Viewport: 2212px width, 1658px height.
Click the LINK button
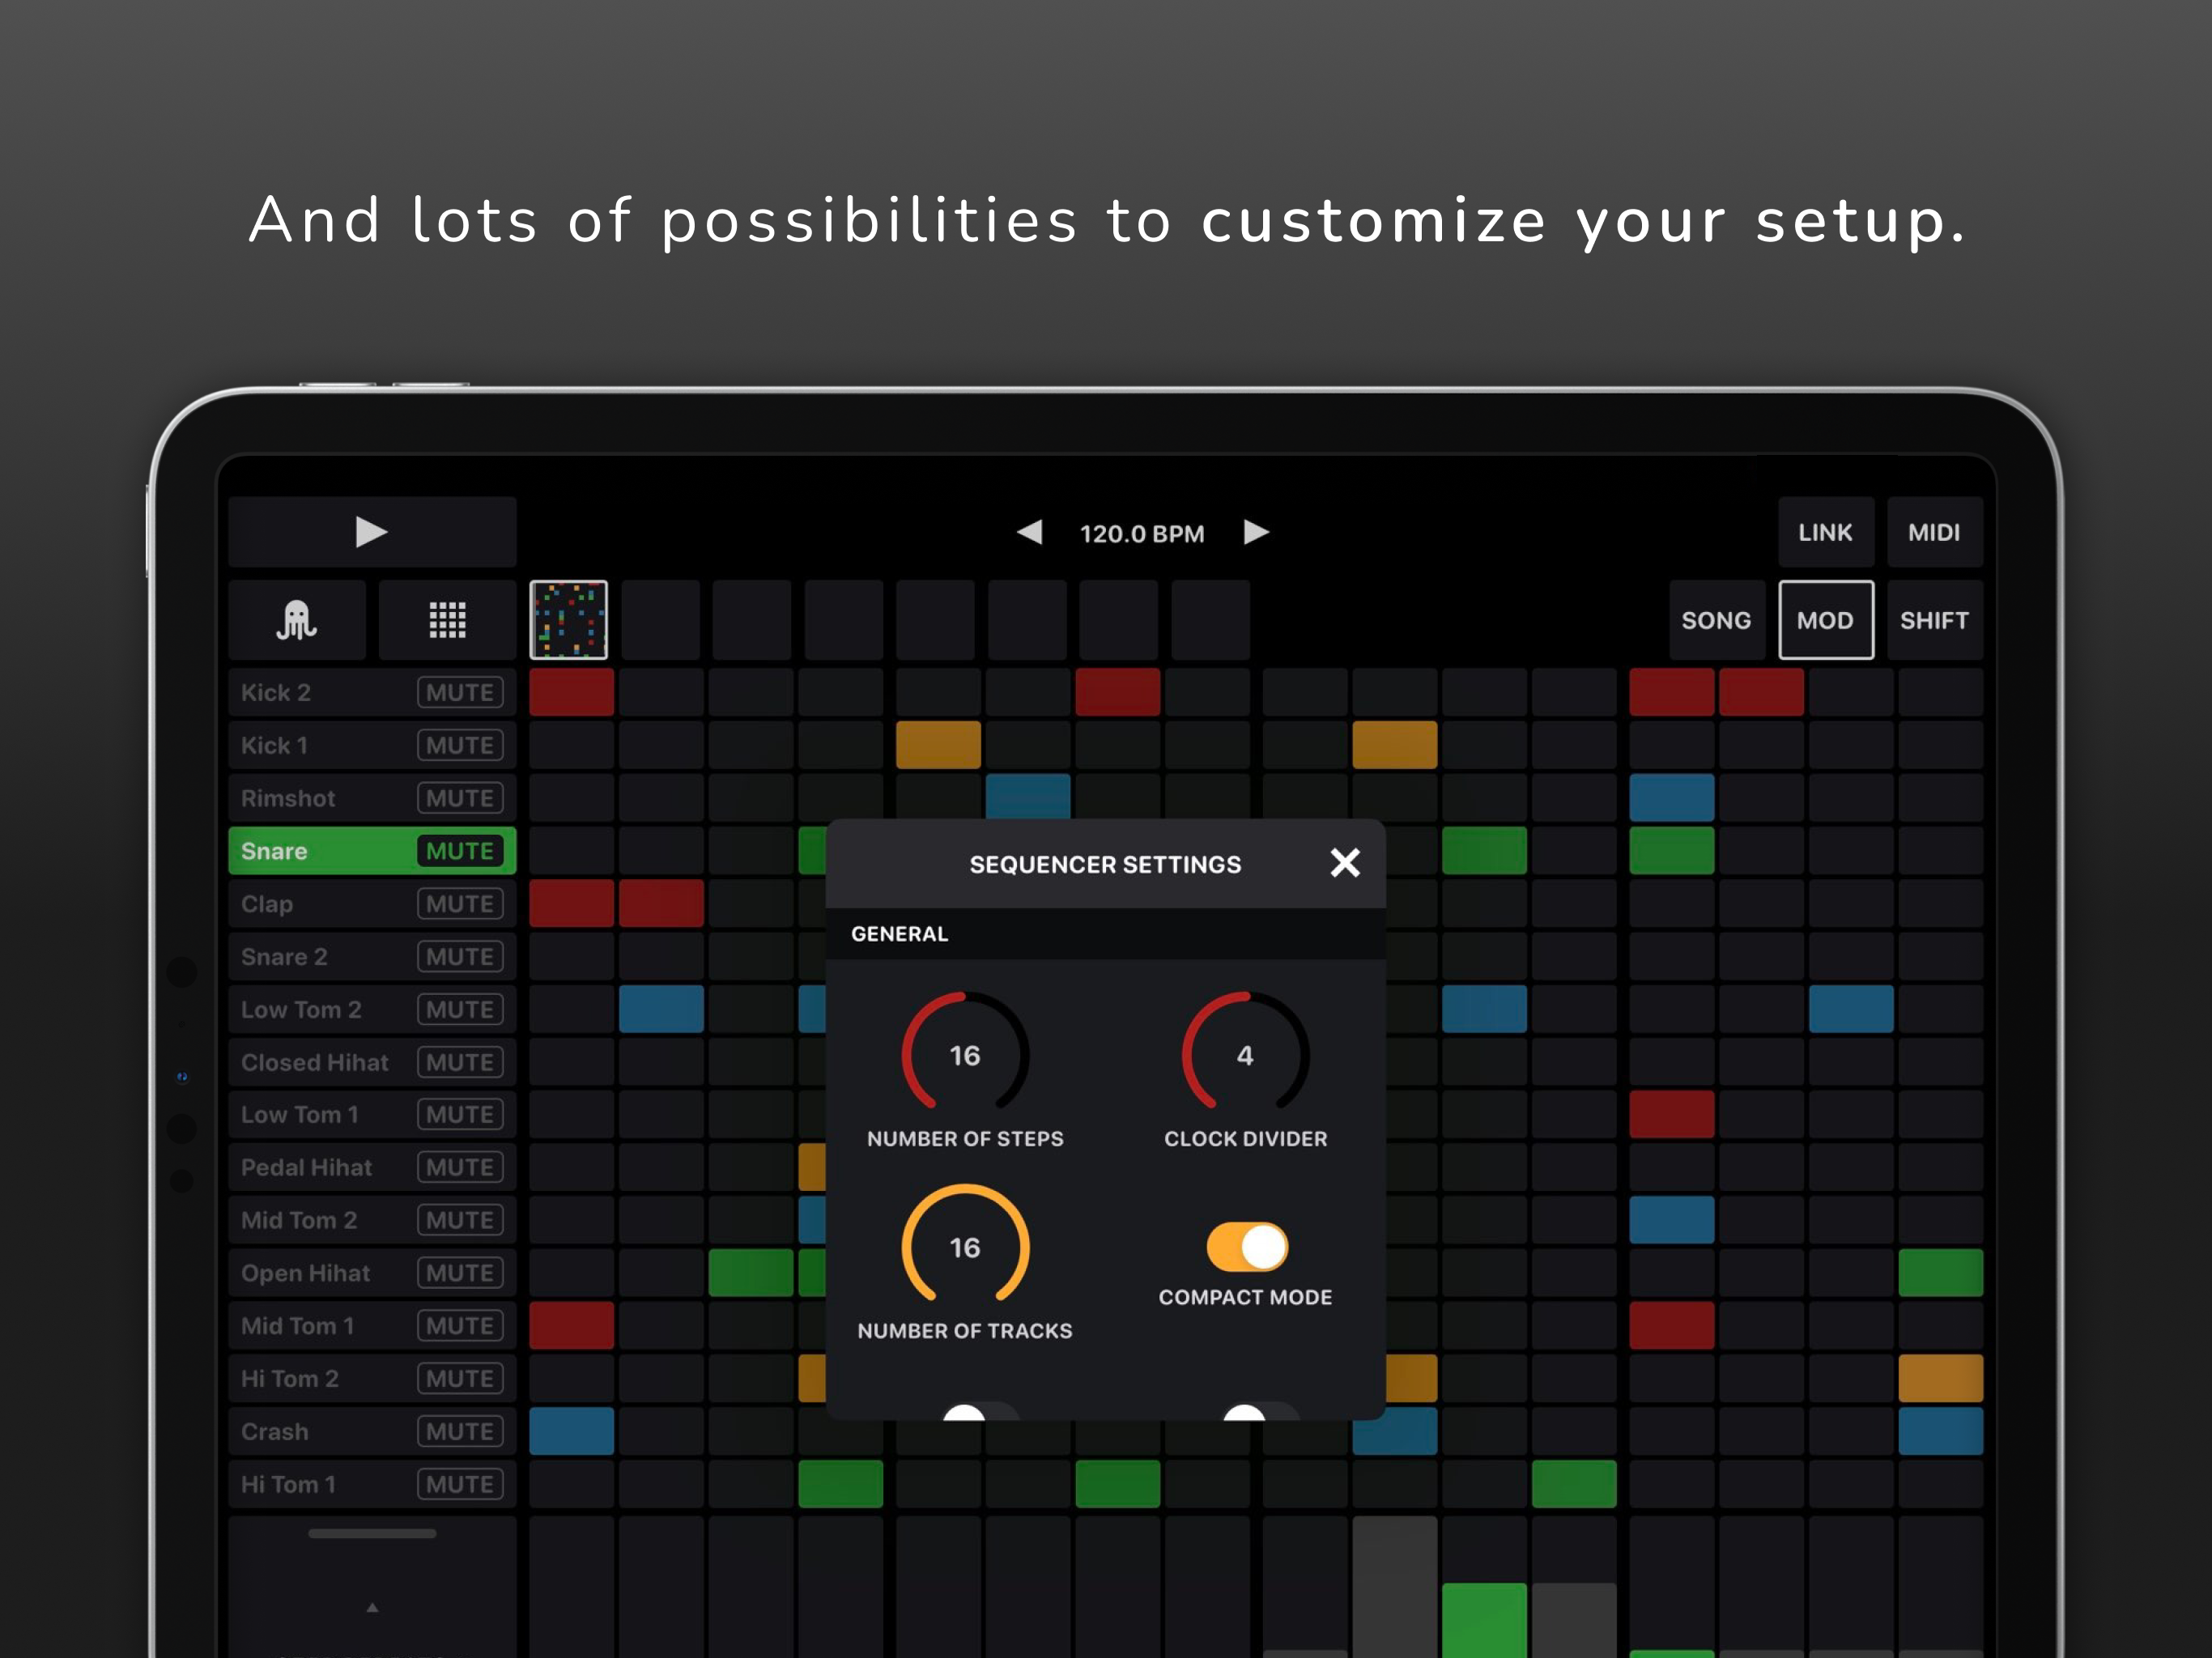1825,532
